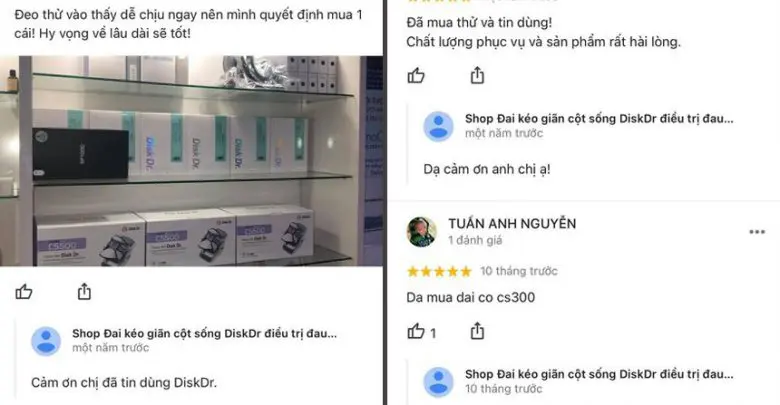
Task: Click the '10 tháng trước' timestamp beside the stars
Action: [519, 271]
